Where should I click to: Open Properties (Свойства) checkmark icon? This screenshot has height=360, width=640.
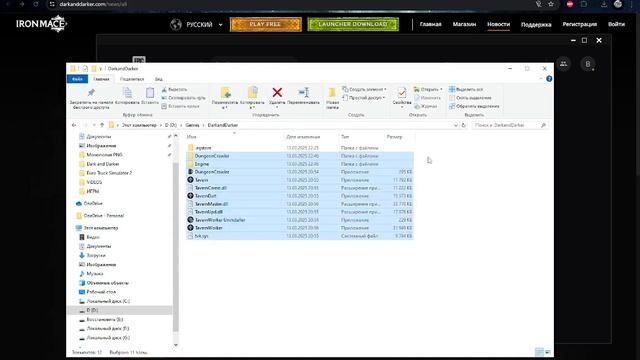click(402, 93)
